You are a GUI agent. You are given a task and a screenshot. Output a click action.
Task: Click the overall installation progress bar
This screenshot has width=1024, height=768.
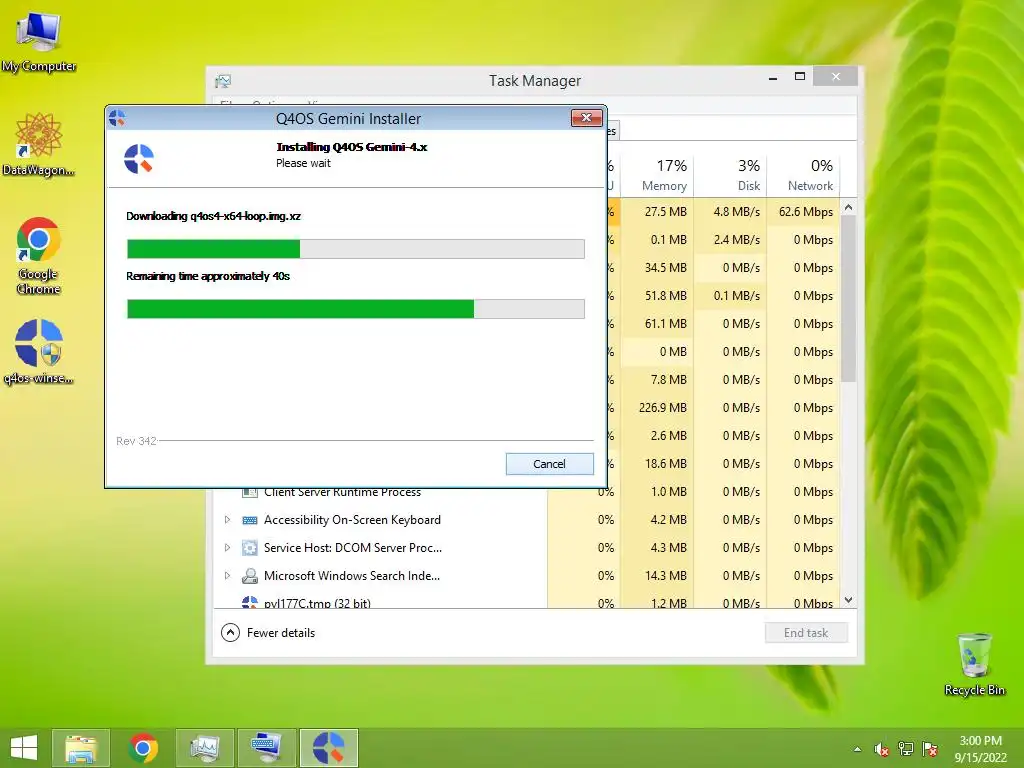click(356, 309)
